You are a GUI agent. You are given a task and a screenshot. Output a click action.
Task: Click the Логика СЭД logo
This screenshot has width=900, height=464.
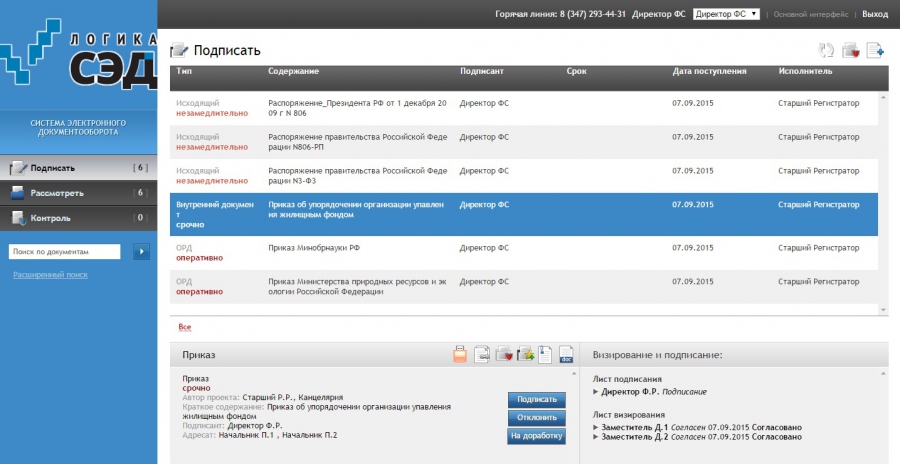[x=79, y=55]
